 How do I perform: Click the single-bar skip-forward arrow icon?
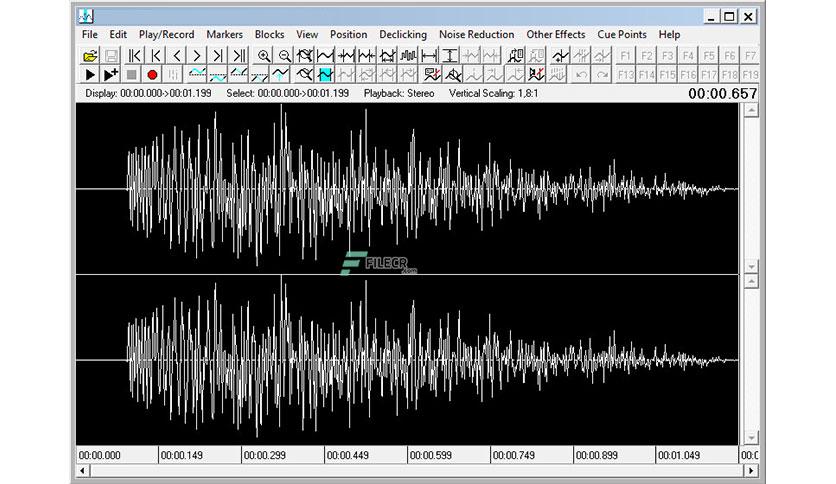point(218,55)
